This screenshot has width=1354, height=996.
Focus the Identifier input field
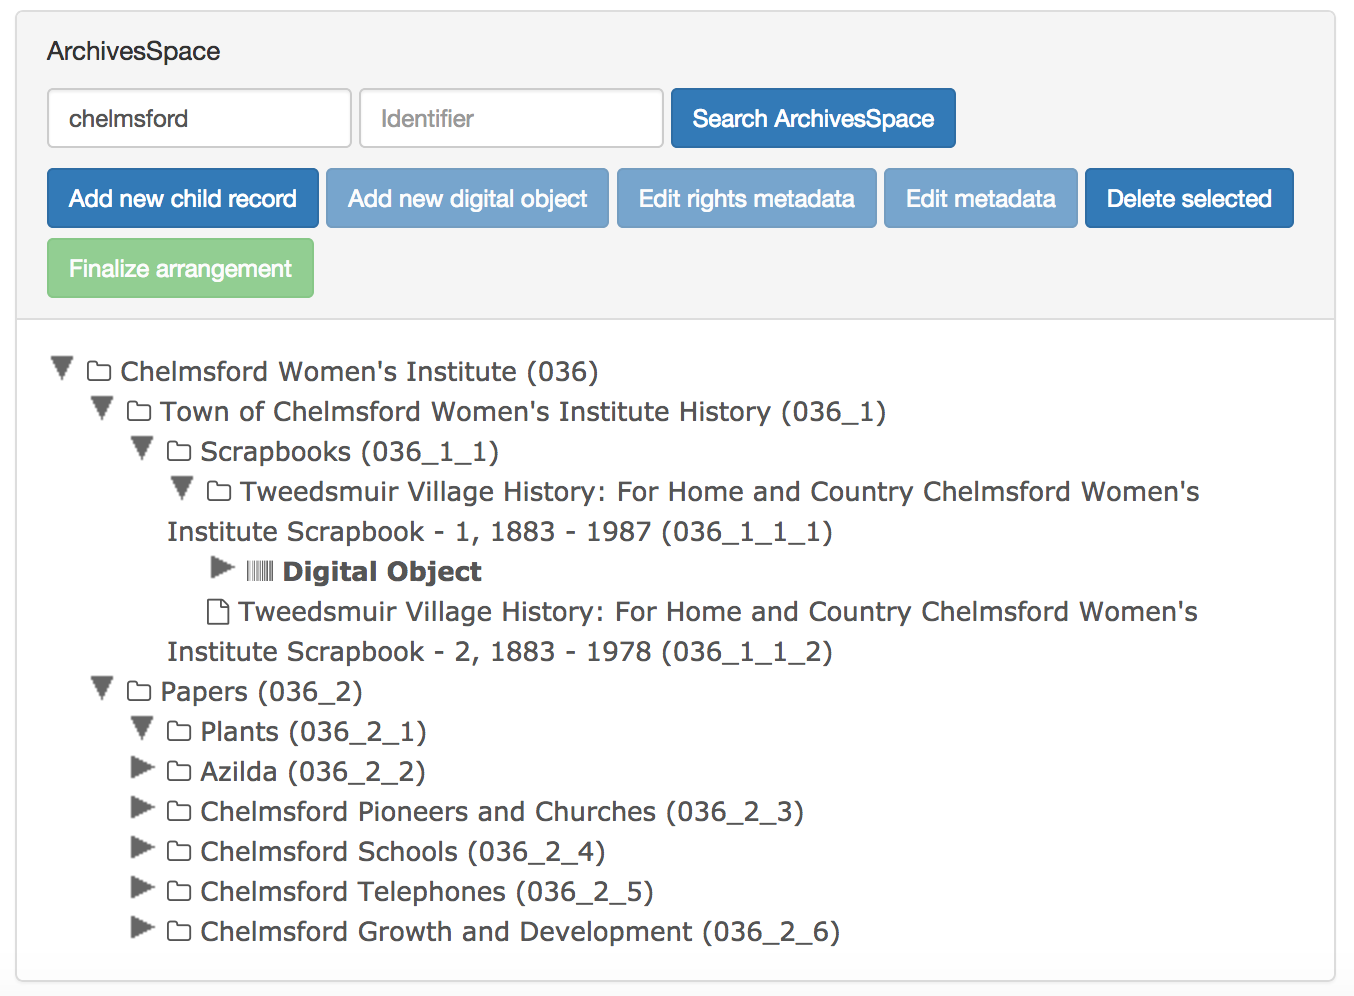tap(511, 119)
